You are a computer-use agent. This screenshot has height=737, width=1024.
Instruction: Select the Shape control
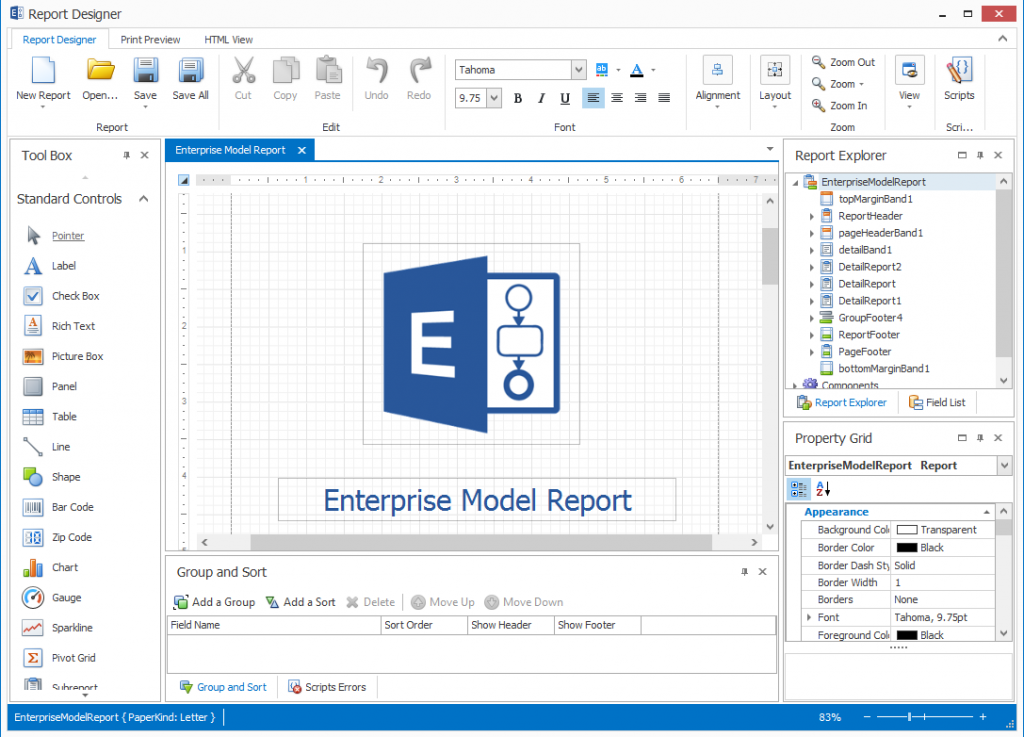66,477
